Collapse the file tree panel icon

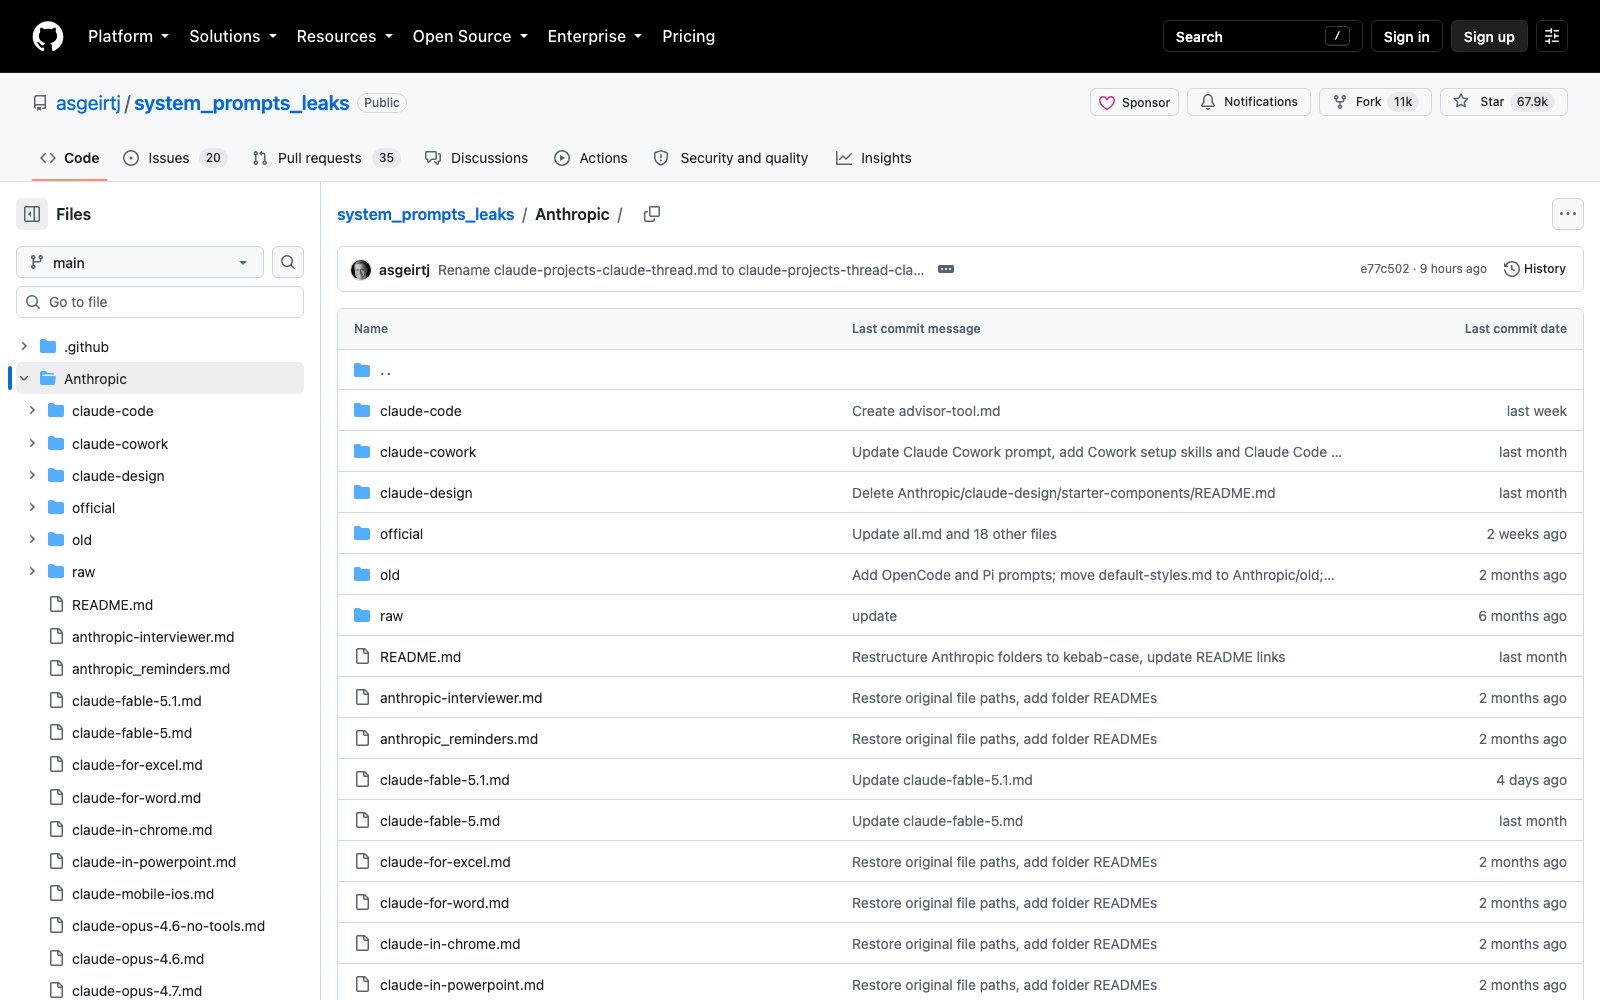click(x=32, y=214)
